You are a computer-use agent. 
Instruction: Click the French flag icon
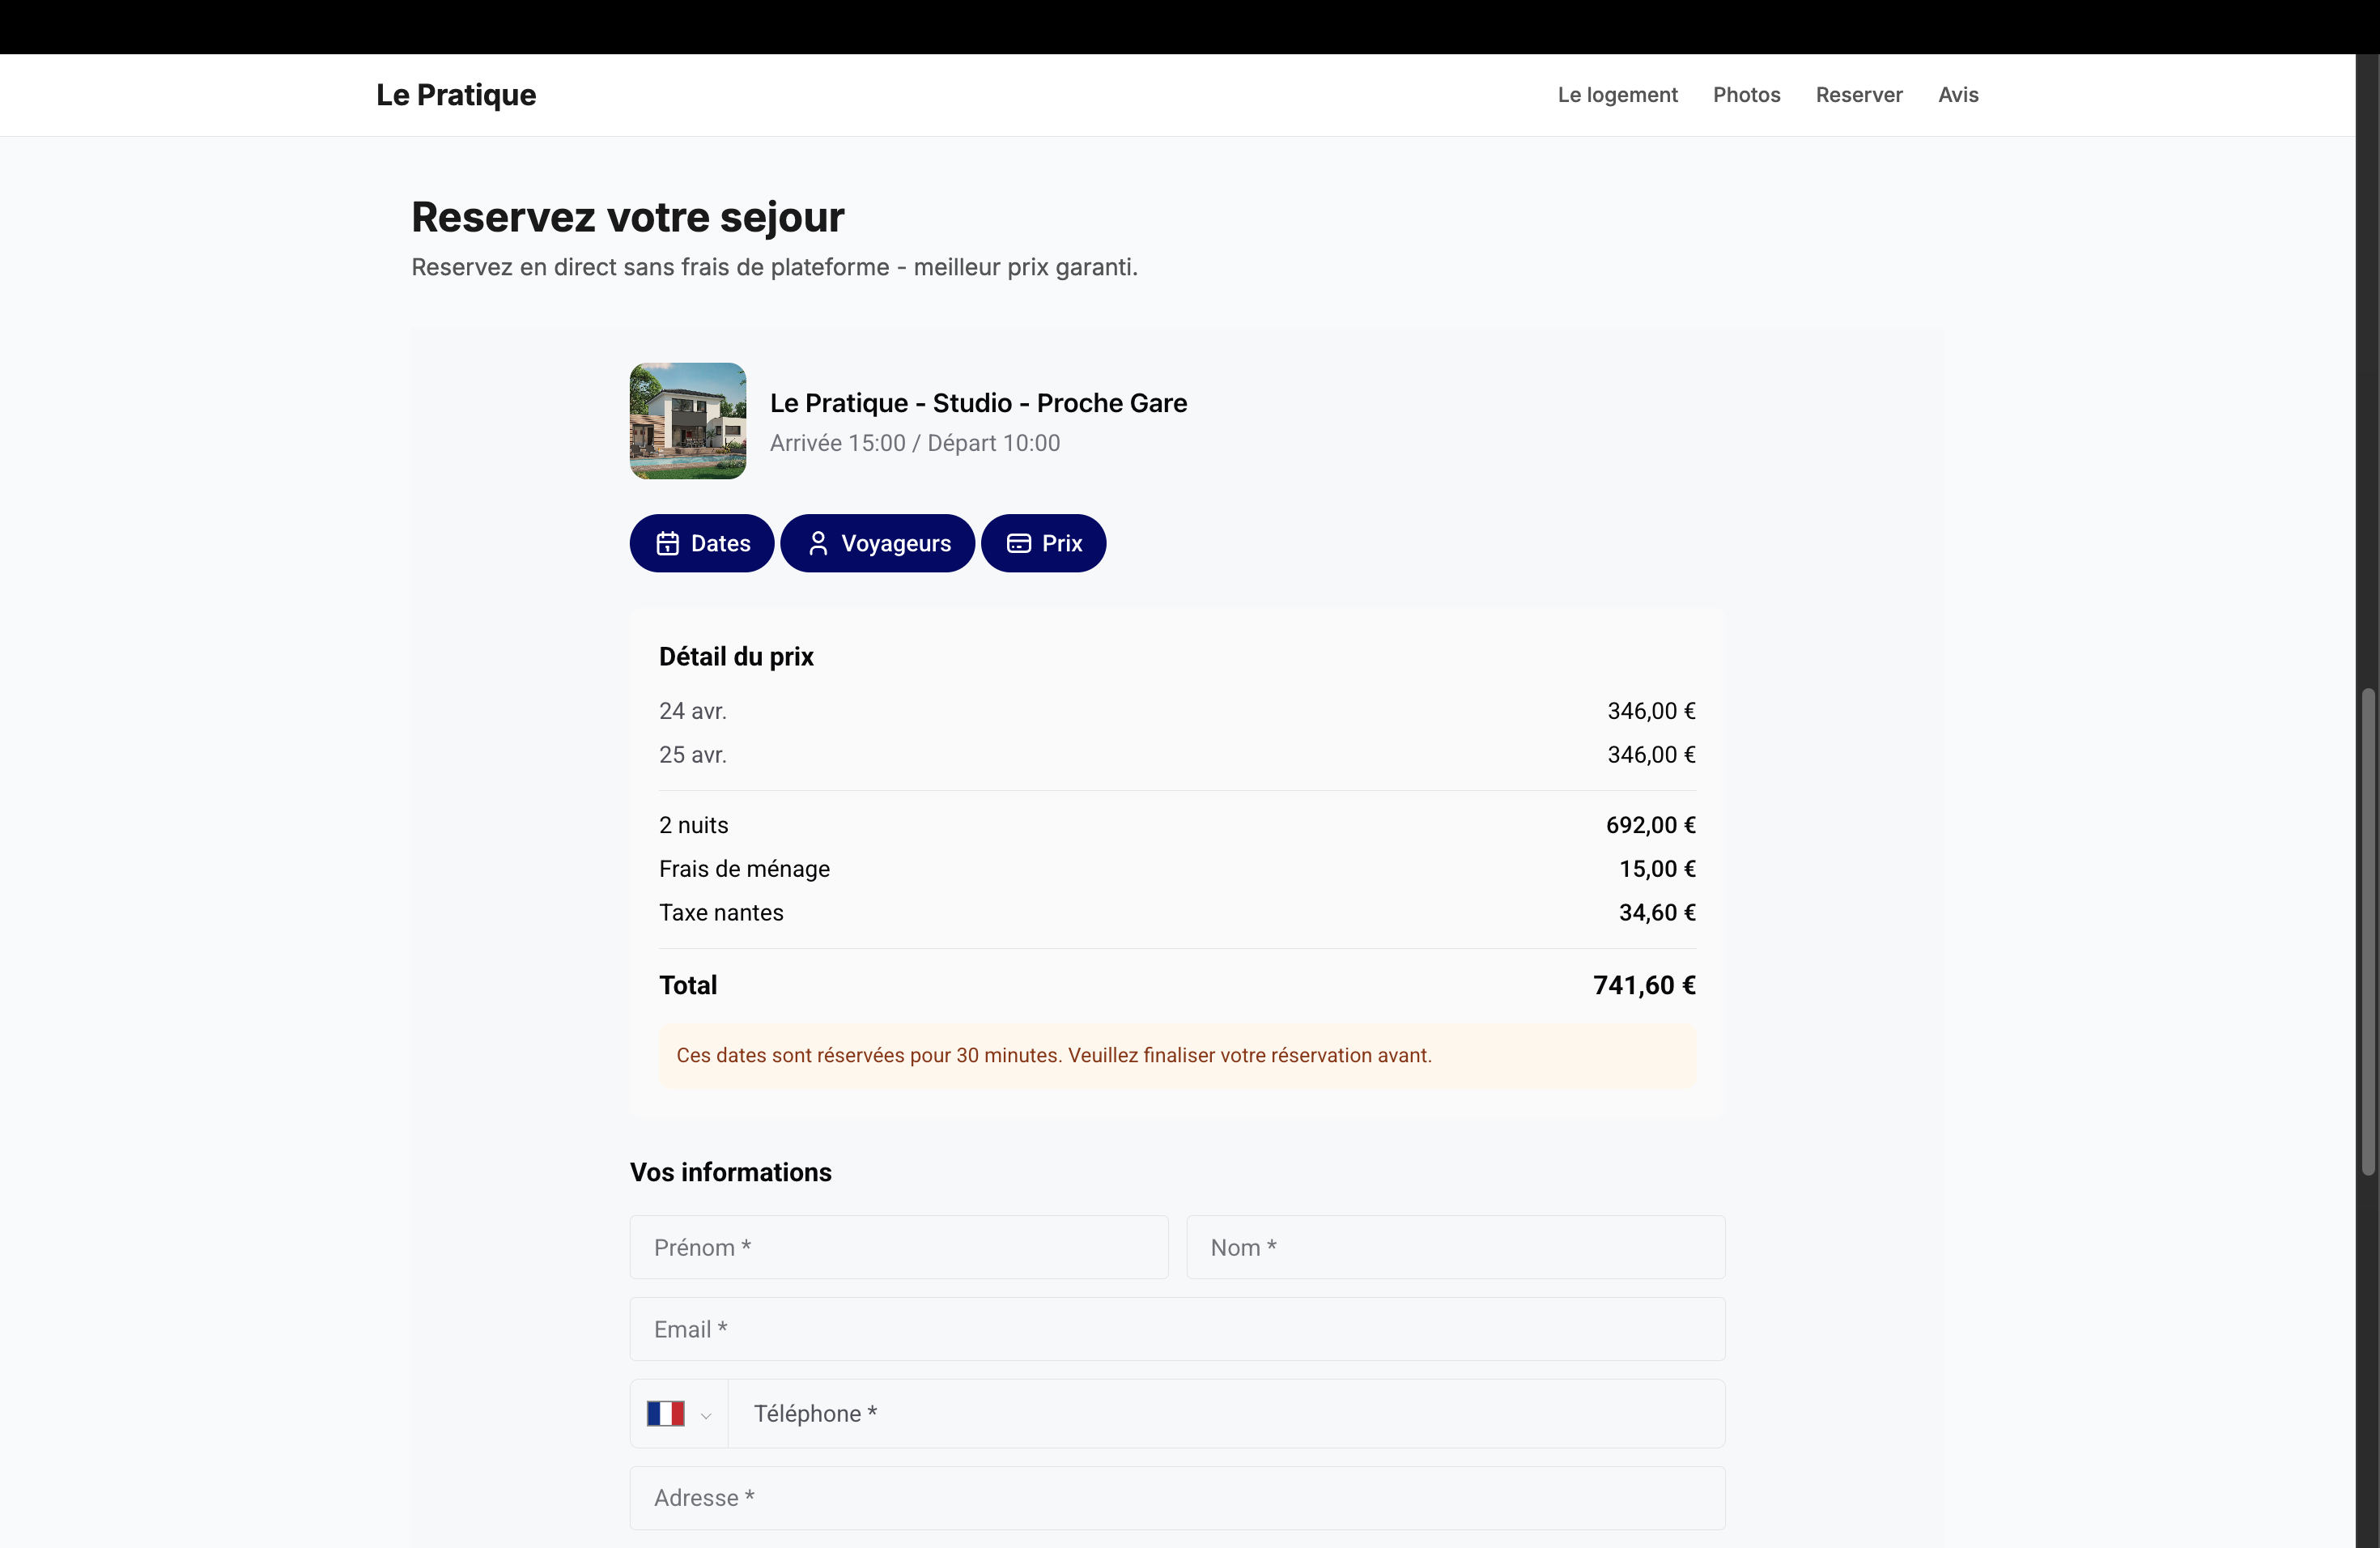(x=665, y=1413)
